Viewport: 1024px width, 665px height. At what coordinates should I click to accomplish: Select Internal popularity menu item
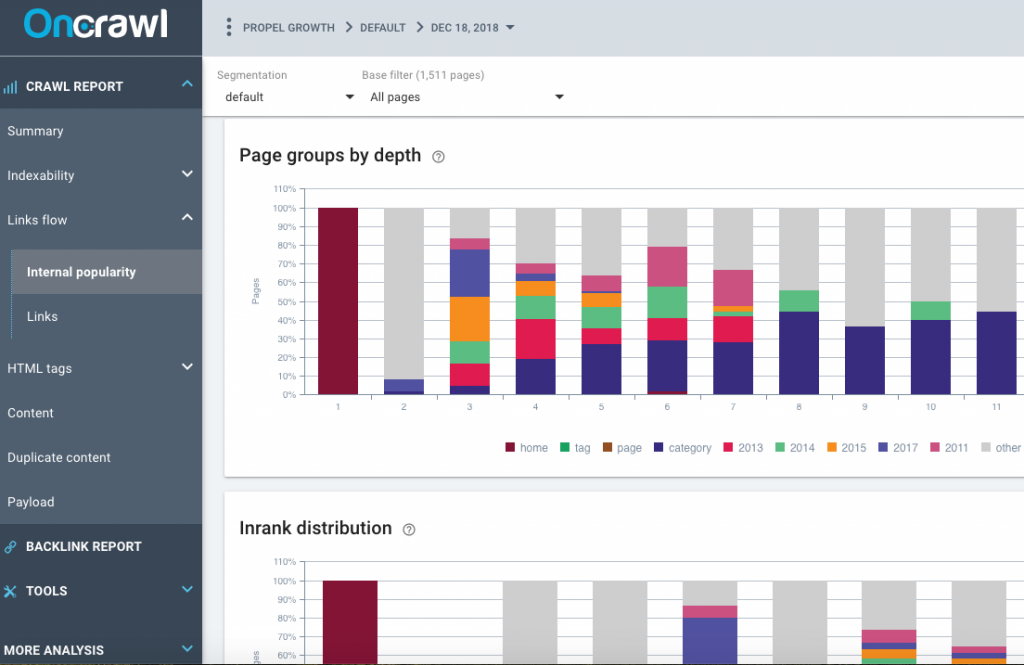point(106,272)
